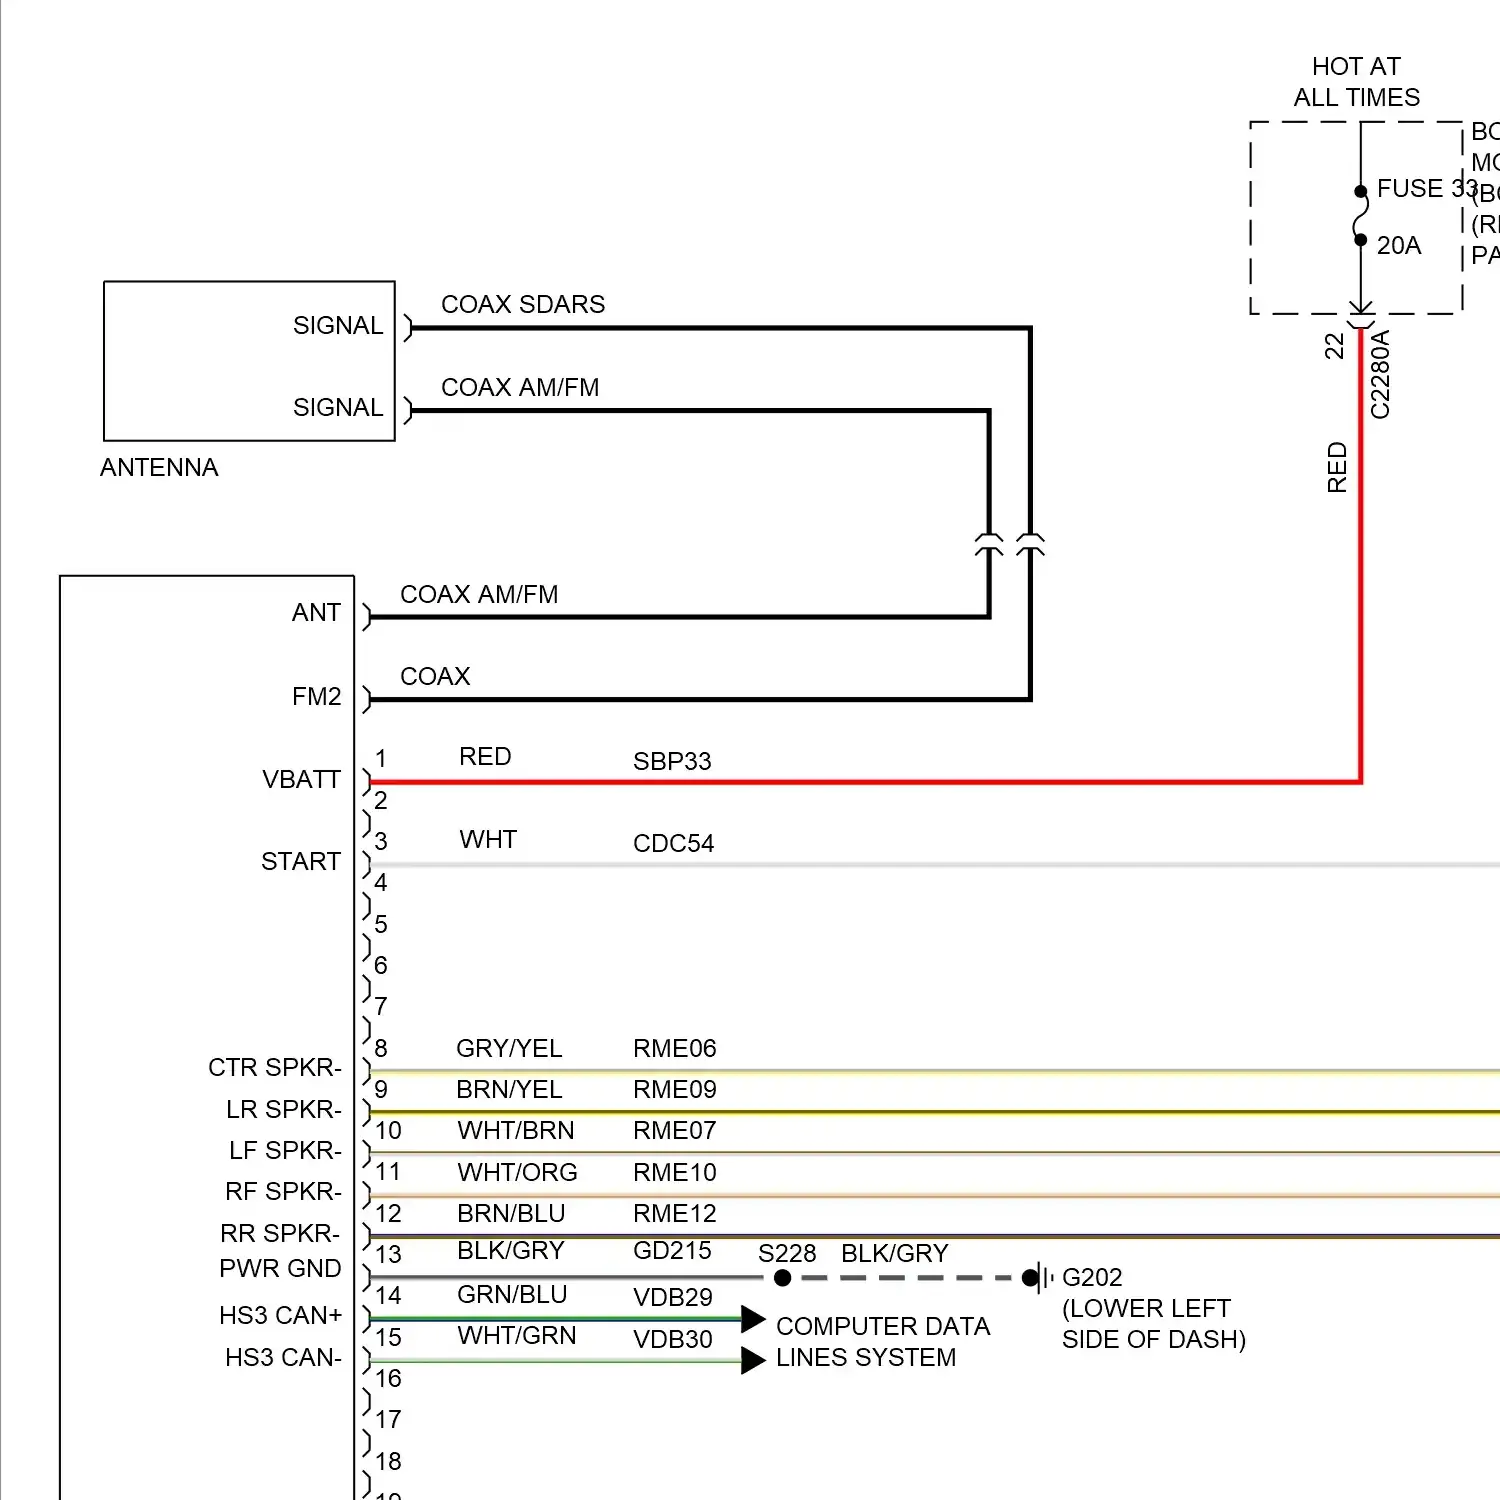Click the ANTENNA component label

pyautogui.click(x=159, y=467)
